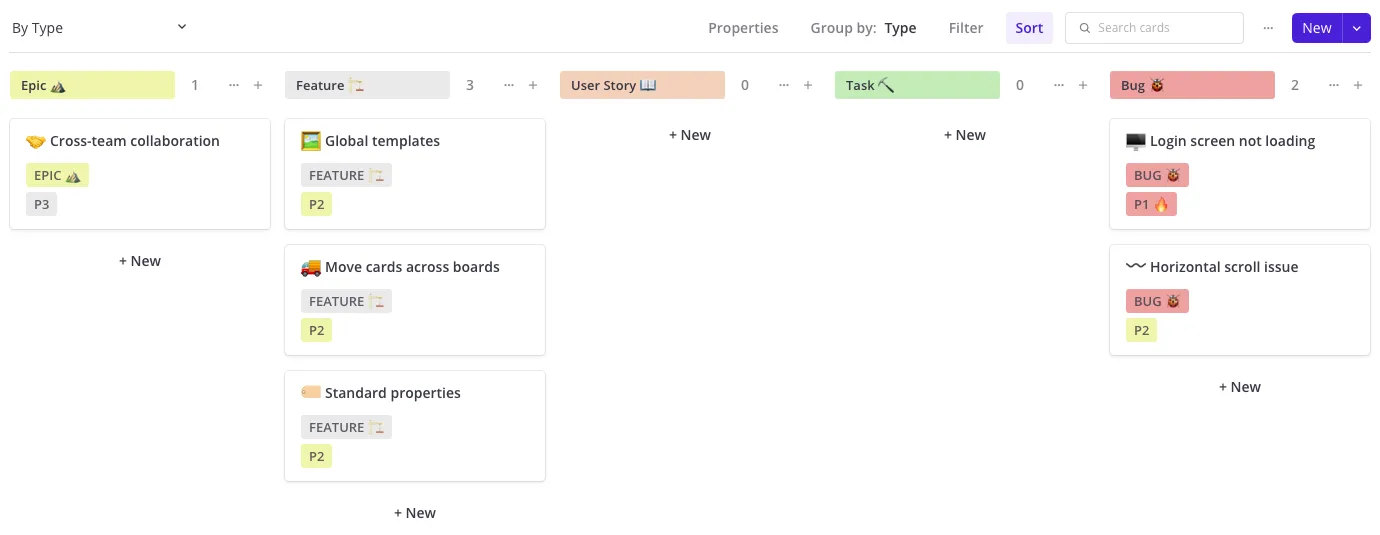Image resolution: width=1380 pixels, height=535 pixels.
Task: Open the Move cards across boards card
Action: pos(415,300)
